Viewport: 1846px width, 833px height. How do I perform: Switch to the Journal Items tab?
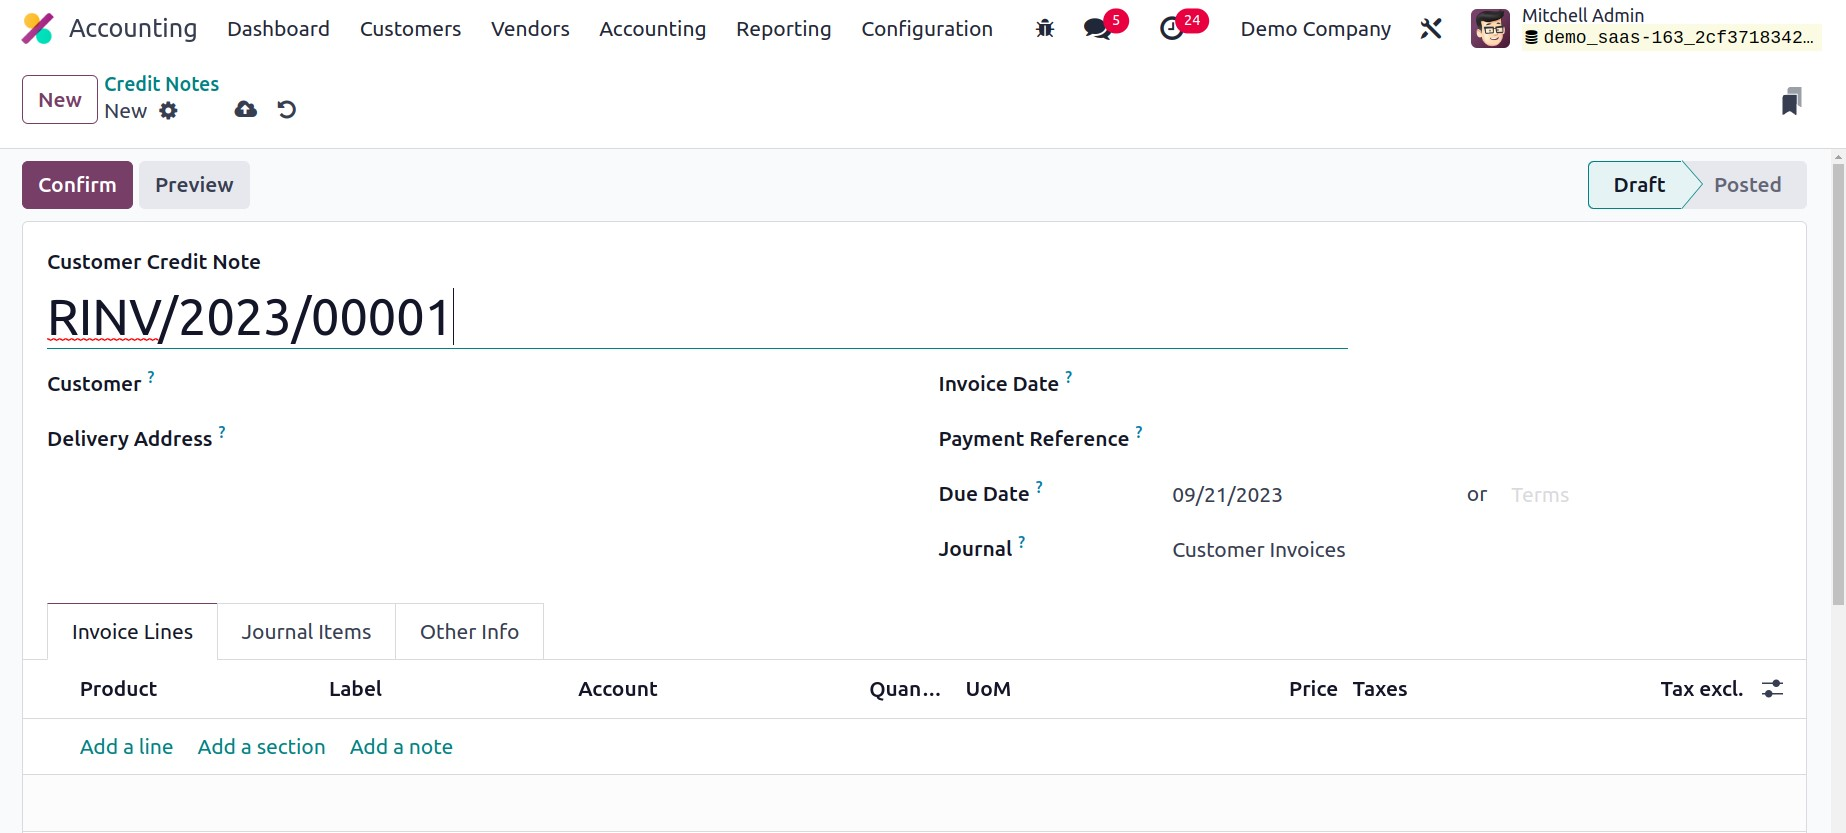coord(306,632)
